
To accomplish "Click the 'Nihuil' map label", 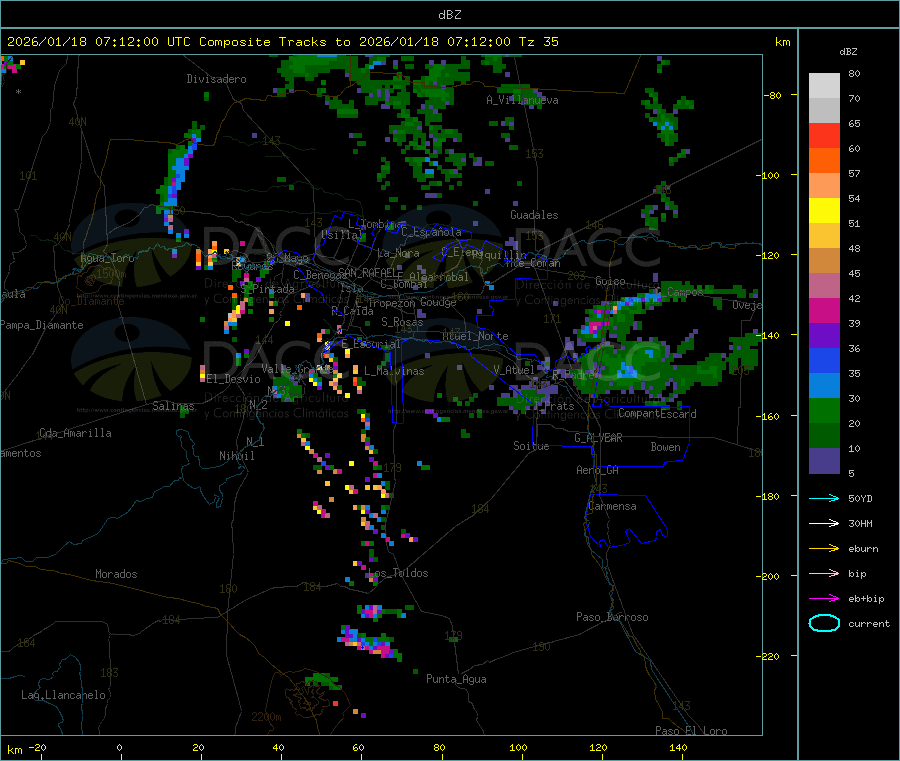I will click(237, 456).
